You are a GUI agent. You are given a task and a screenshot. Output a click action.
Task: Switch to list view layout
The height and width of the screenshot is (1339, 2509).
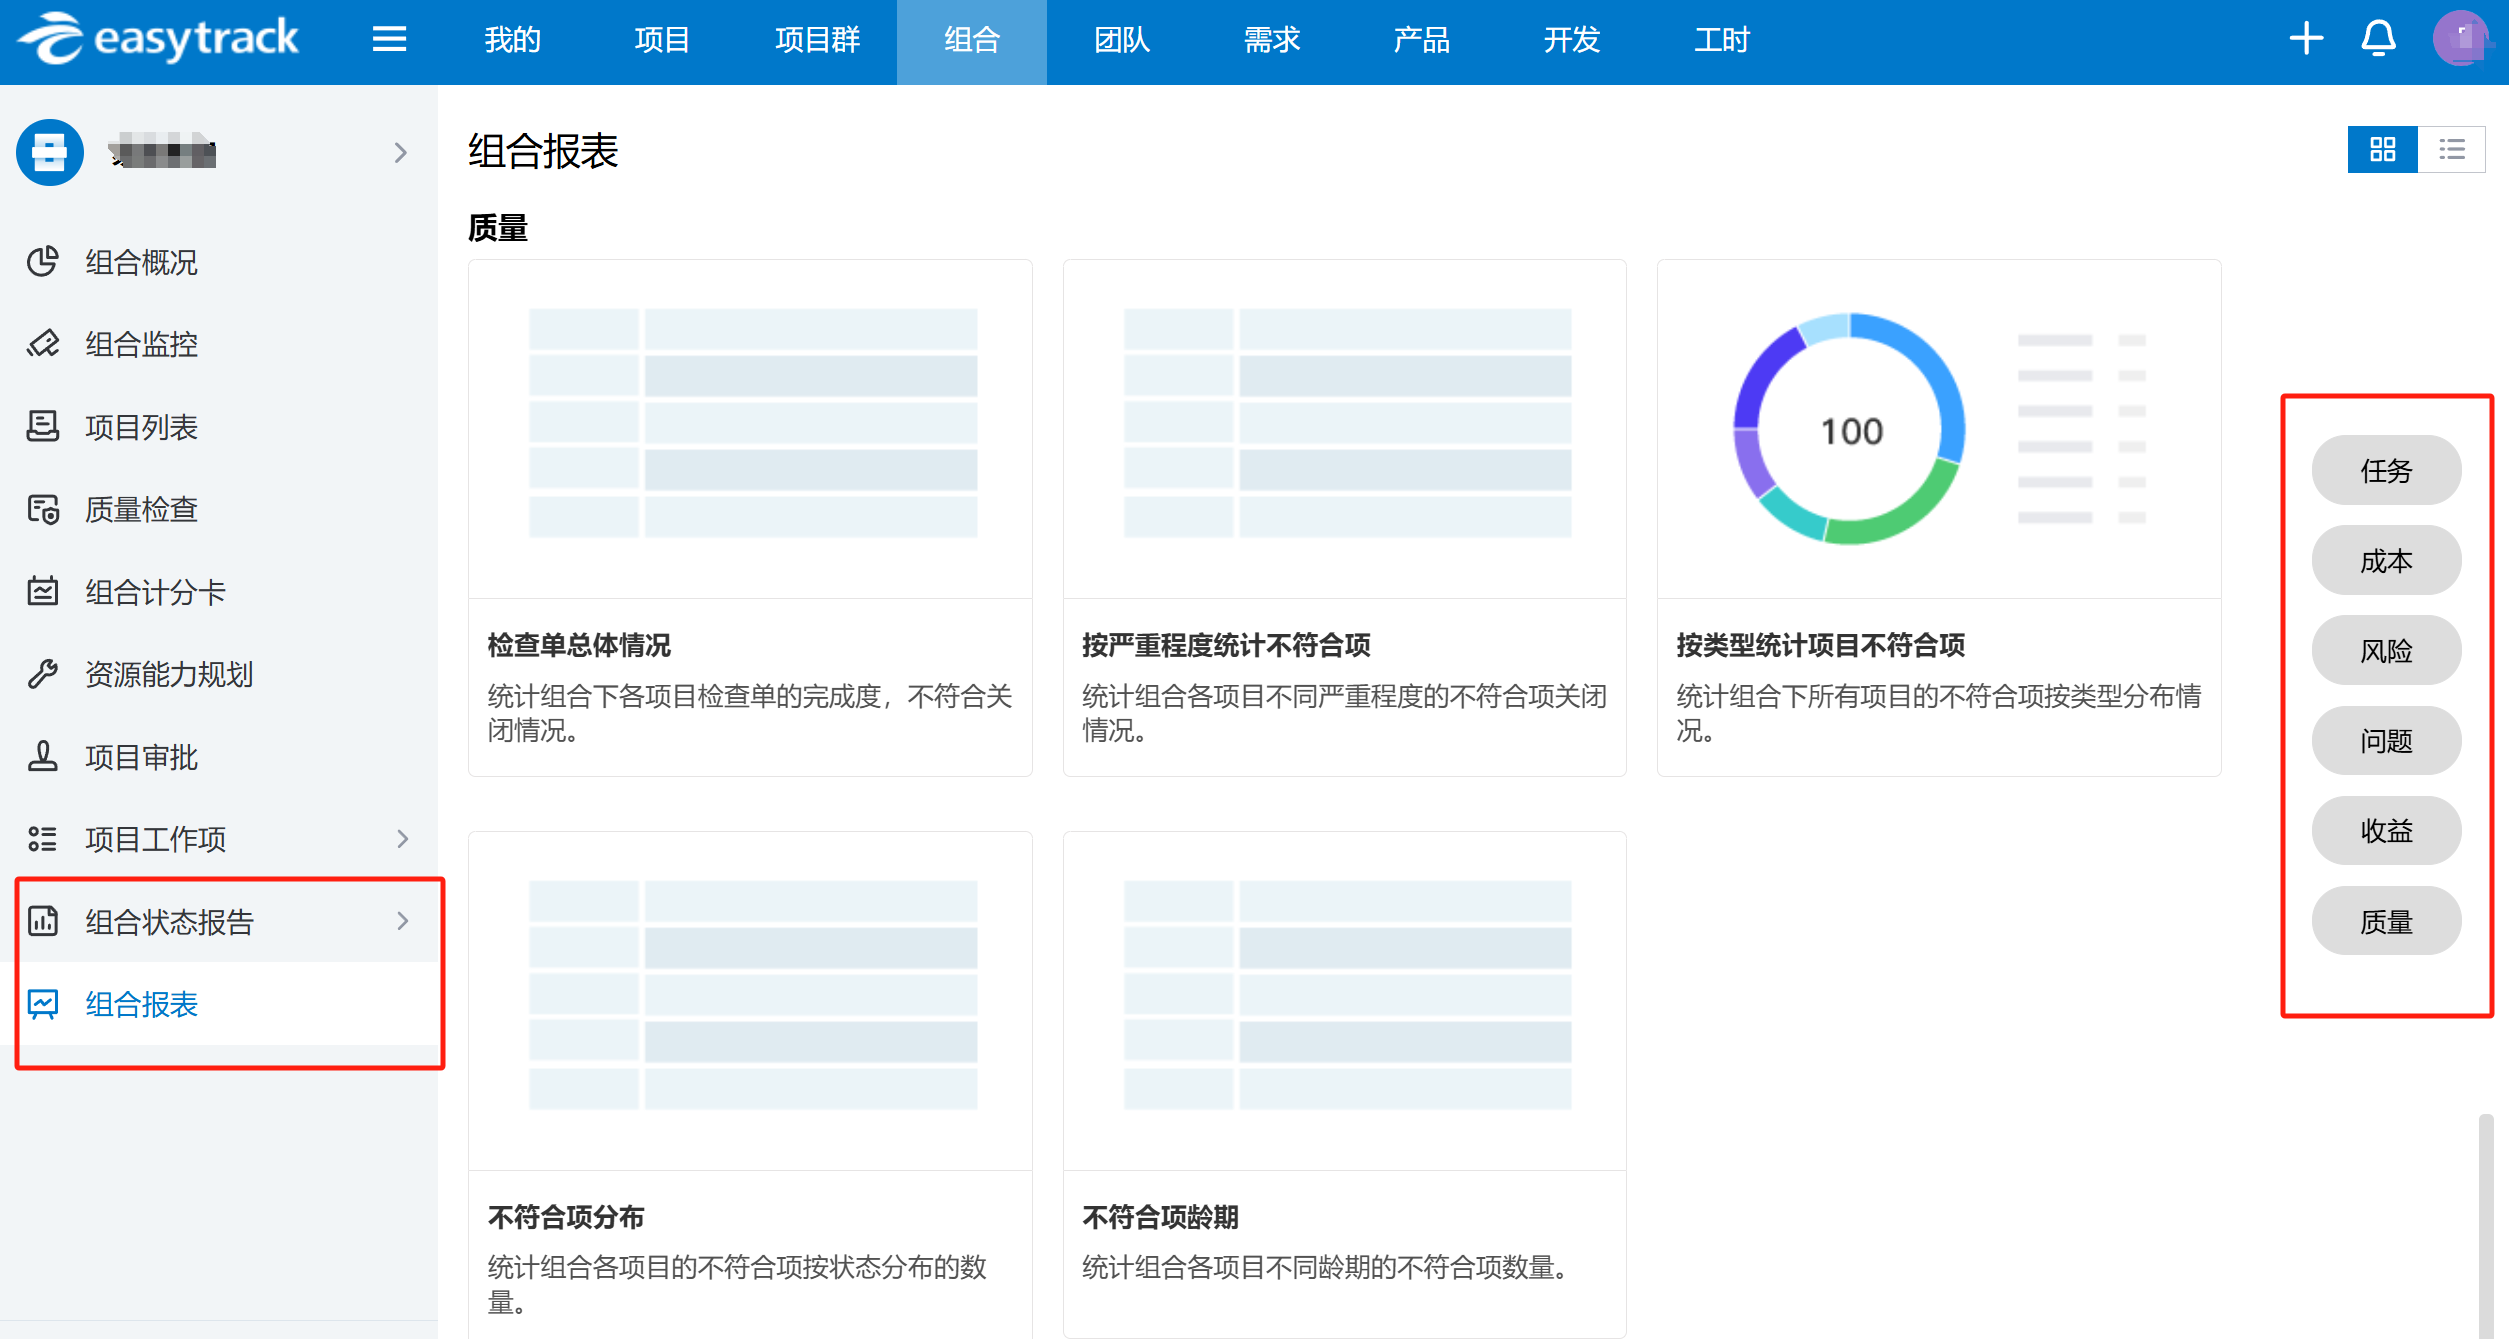click(x=2452, y=149)
